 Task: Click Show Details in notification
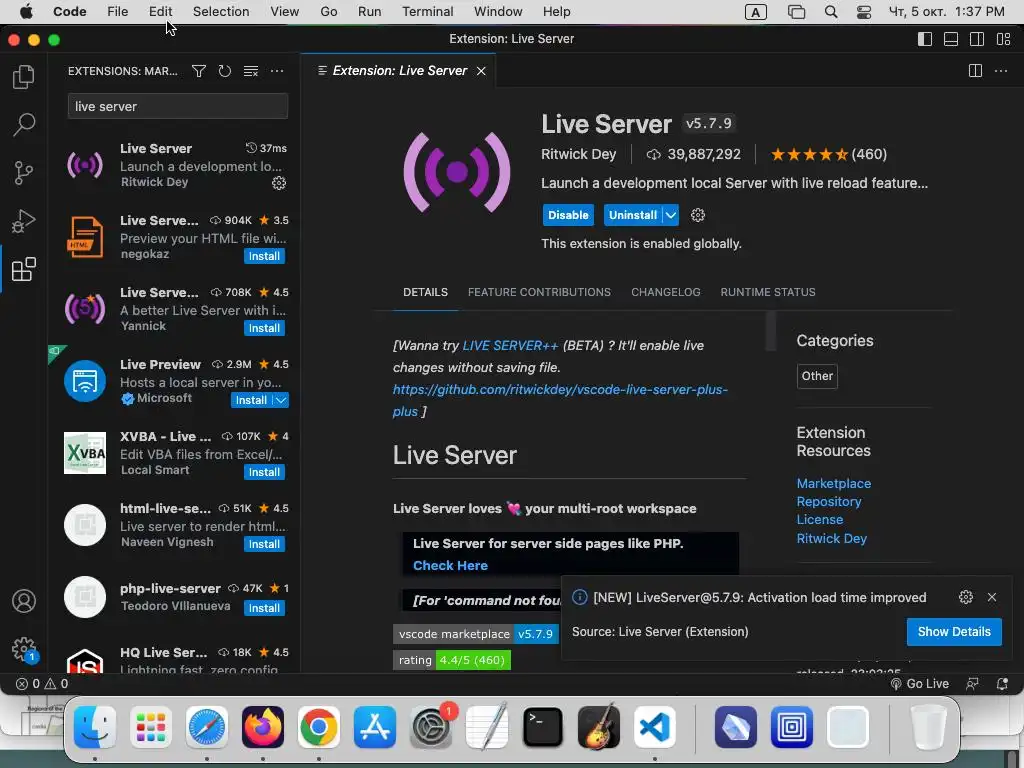coord(953,632)
